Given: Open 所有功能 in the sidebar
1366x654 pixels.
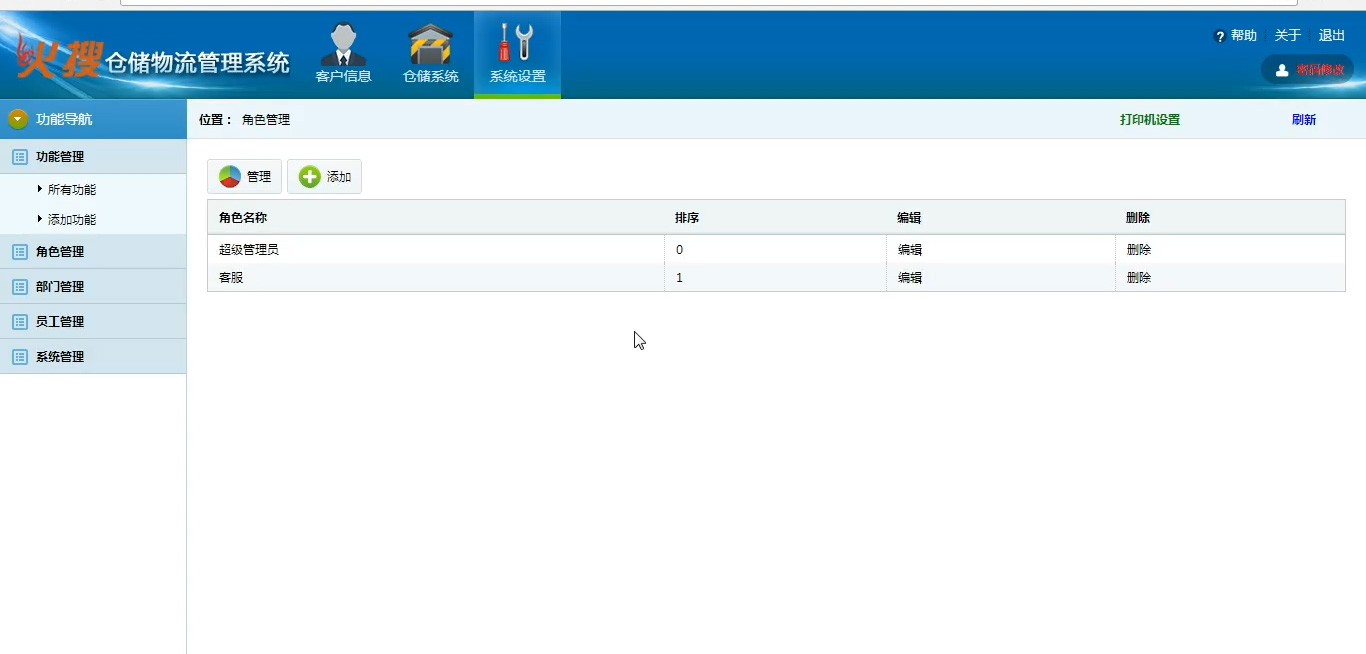Looking at the screenshot, I should 72,190.
